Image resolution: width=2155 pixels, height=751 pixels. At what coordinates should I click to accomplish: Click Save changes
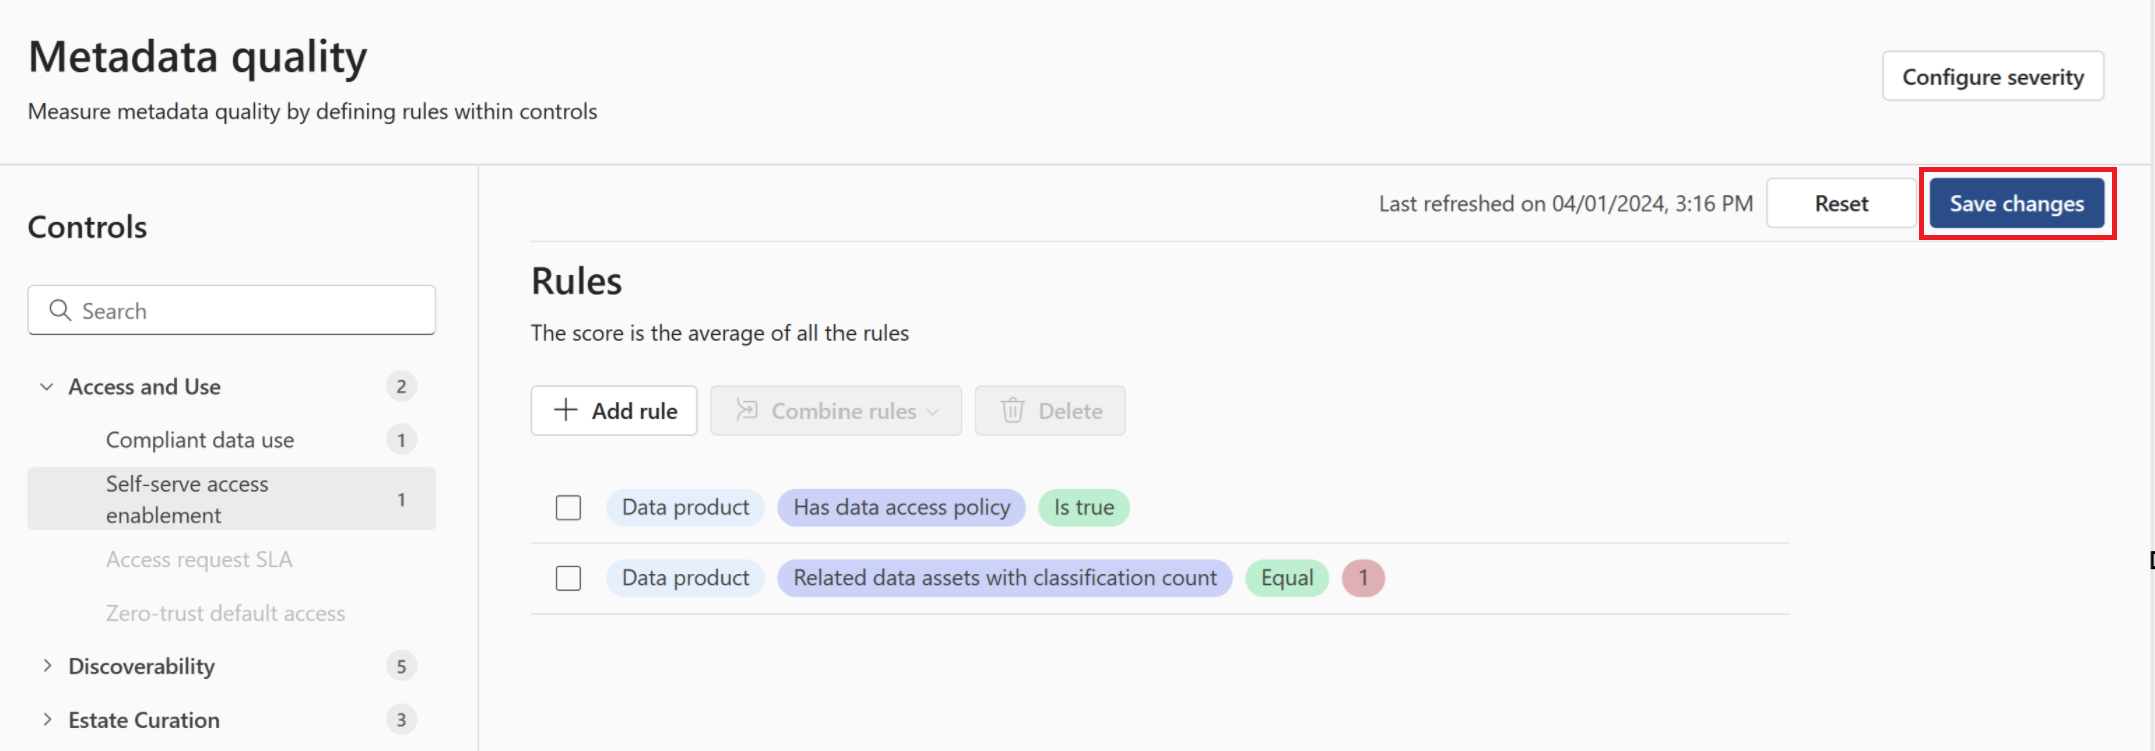2017,204
